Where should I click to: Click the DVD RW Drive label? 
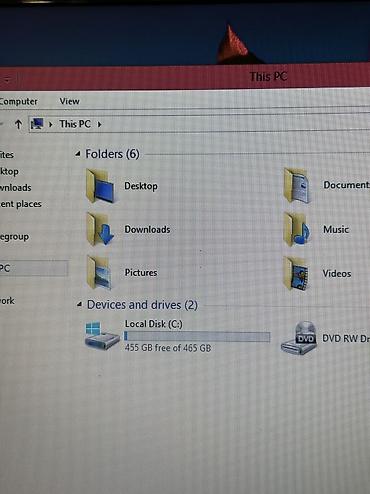346,338
